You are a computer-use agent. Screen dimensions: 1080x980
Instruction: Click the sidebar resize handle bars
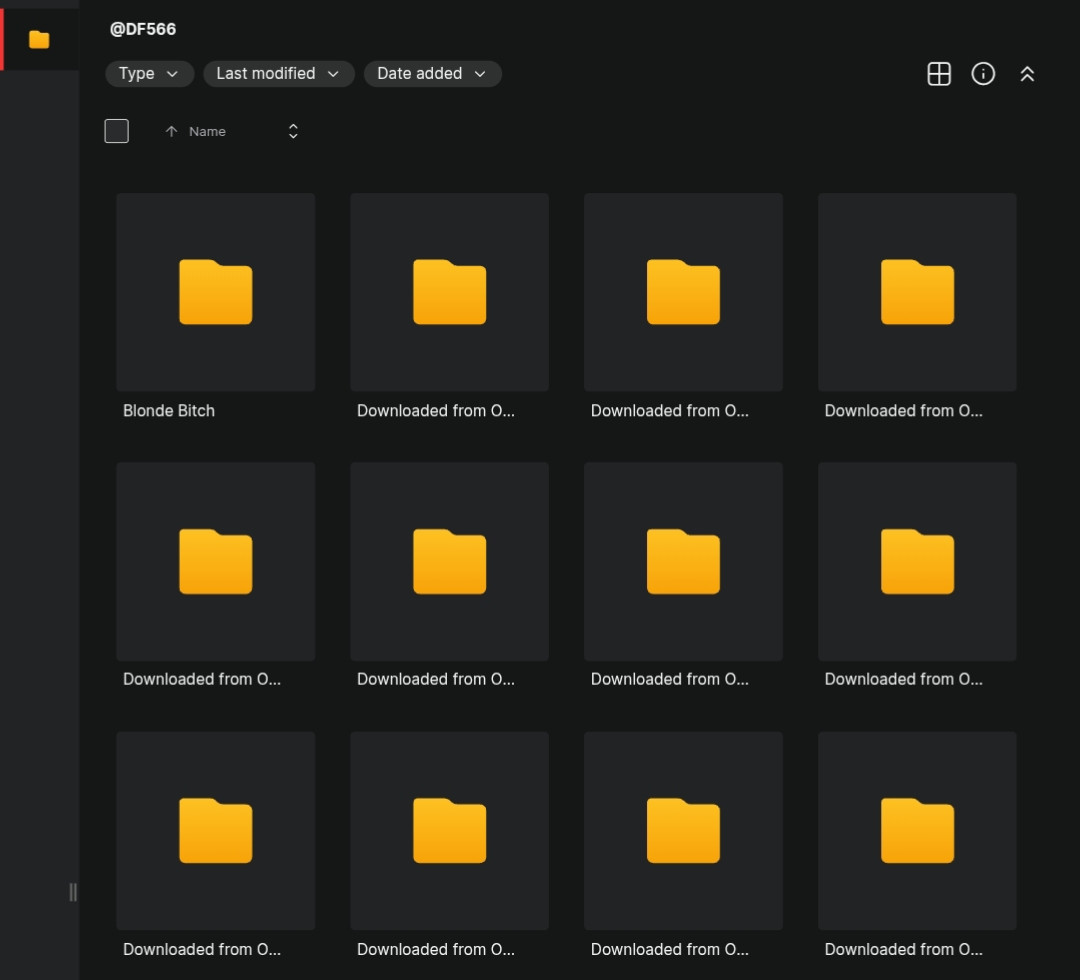click(73, 892)
